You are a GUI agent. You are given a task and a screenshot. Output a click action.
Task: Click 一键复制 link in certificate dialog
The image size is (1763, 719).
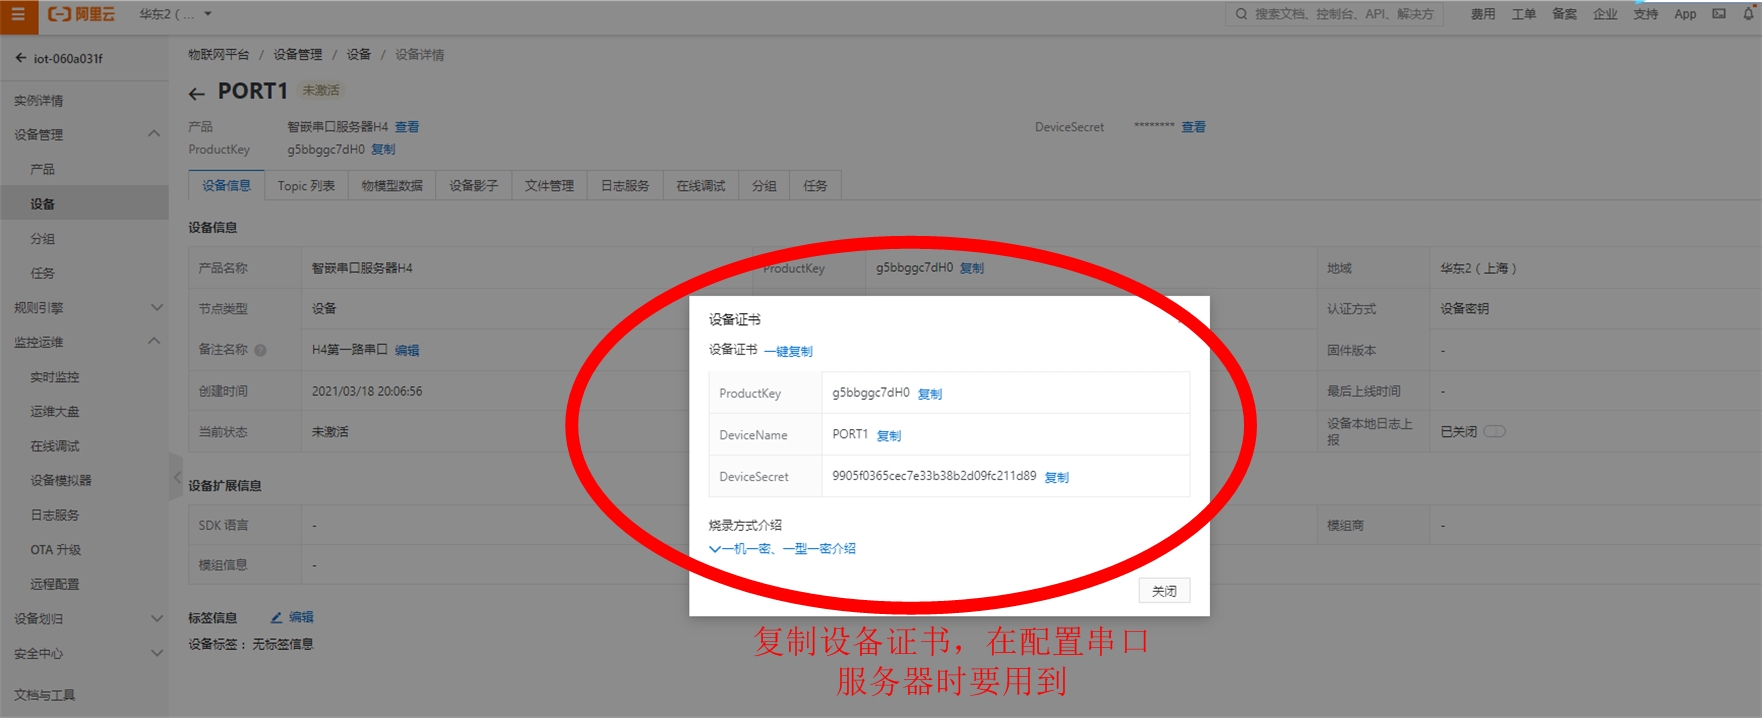tap(788, 351)
